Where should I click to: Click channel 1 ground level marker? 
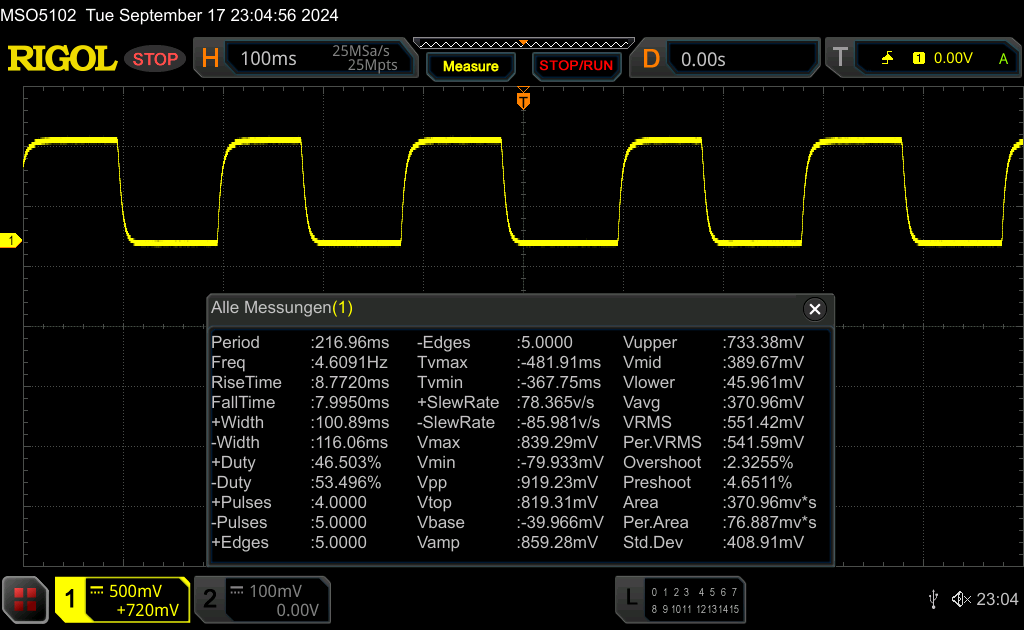coord(10,241)
